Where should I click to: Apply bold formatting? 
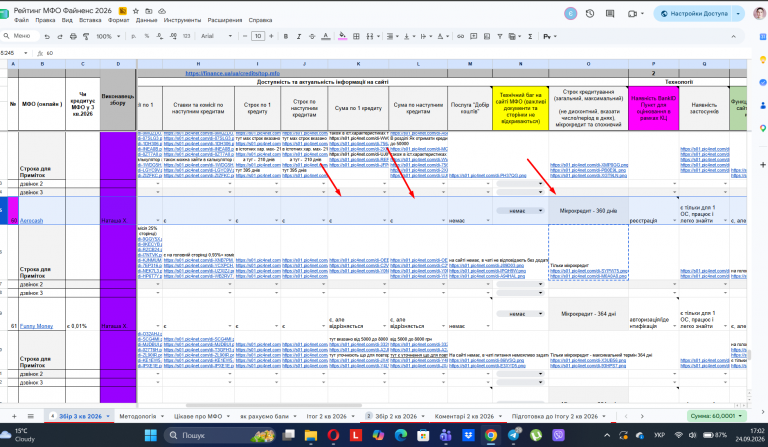[x=286, y=36]
